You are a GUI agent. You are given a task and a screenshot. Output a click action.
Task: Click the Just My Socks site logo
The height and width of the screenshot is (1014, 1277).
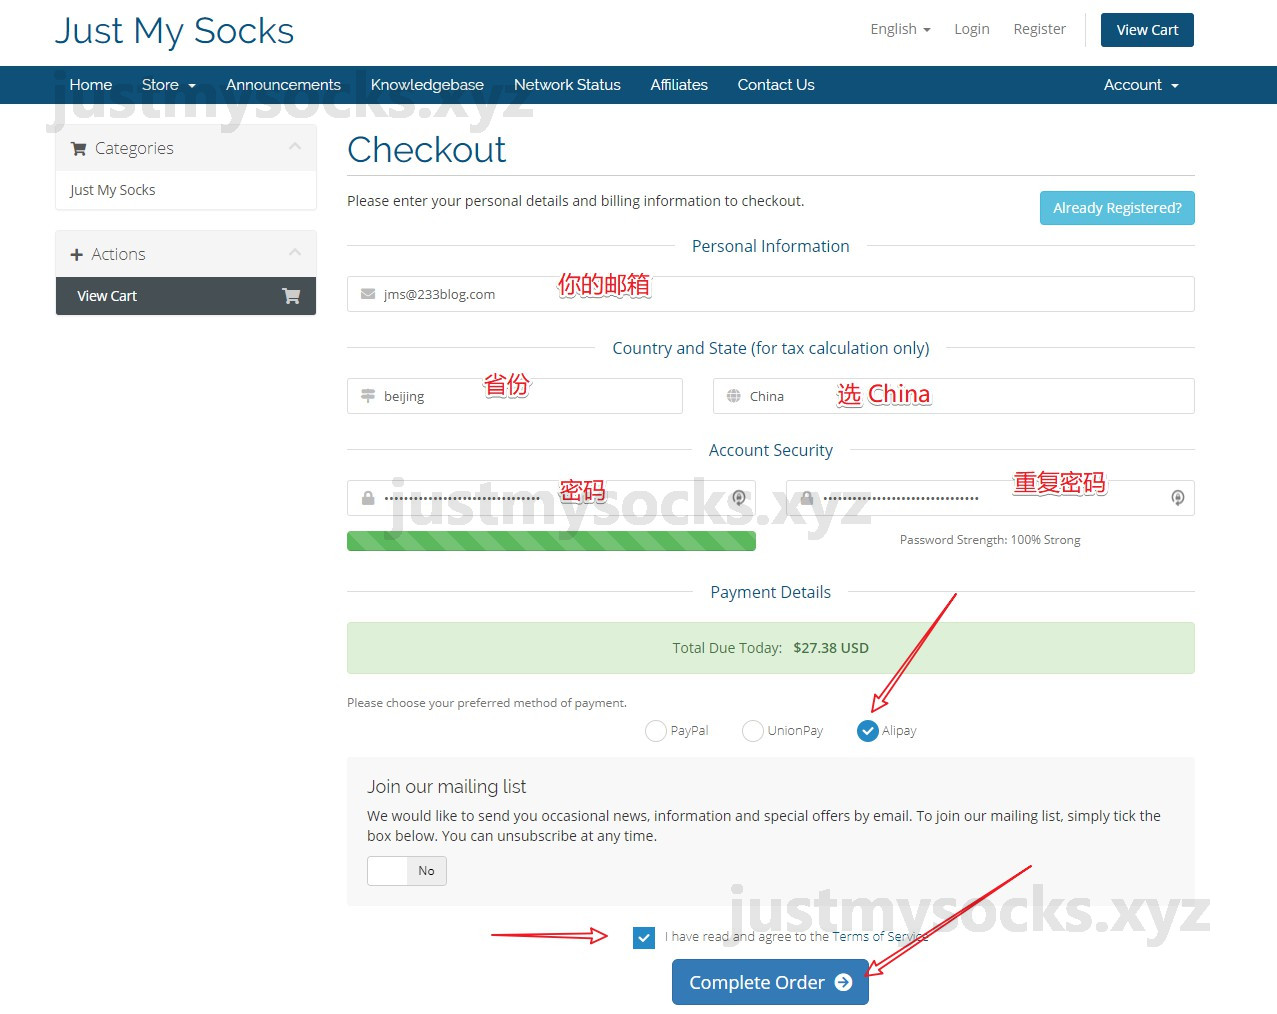coord(174,31)
